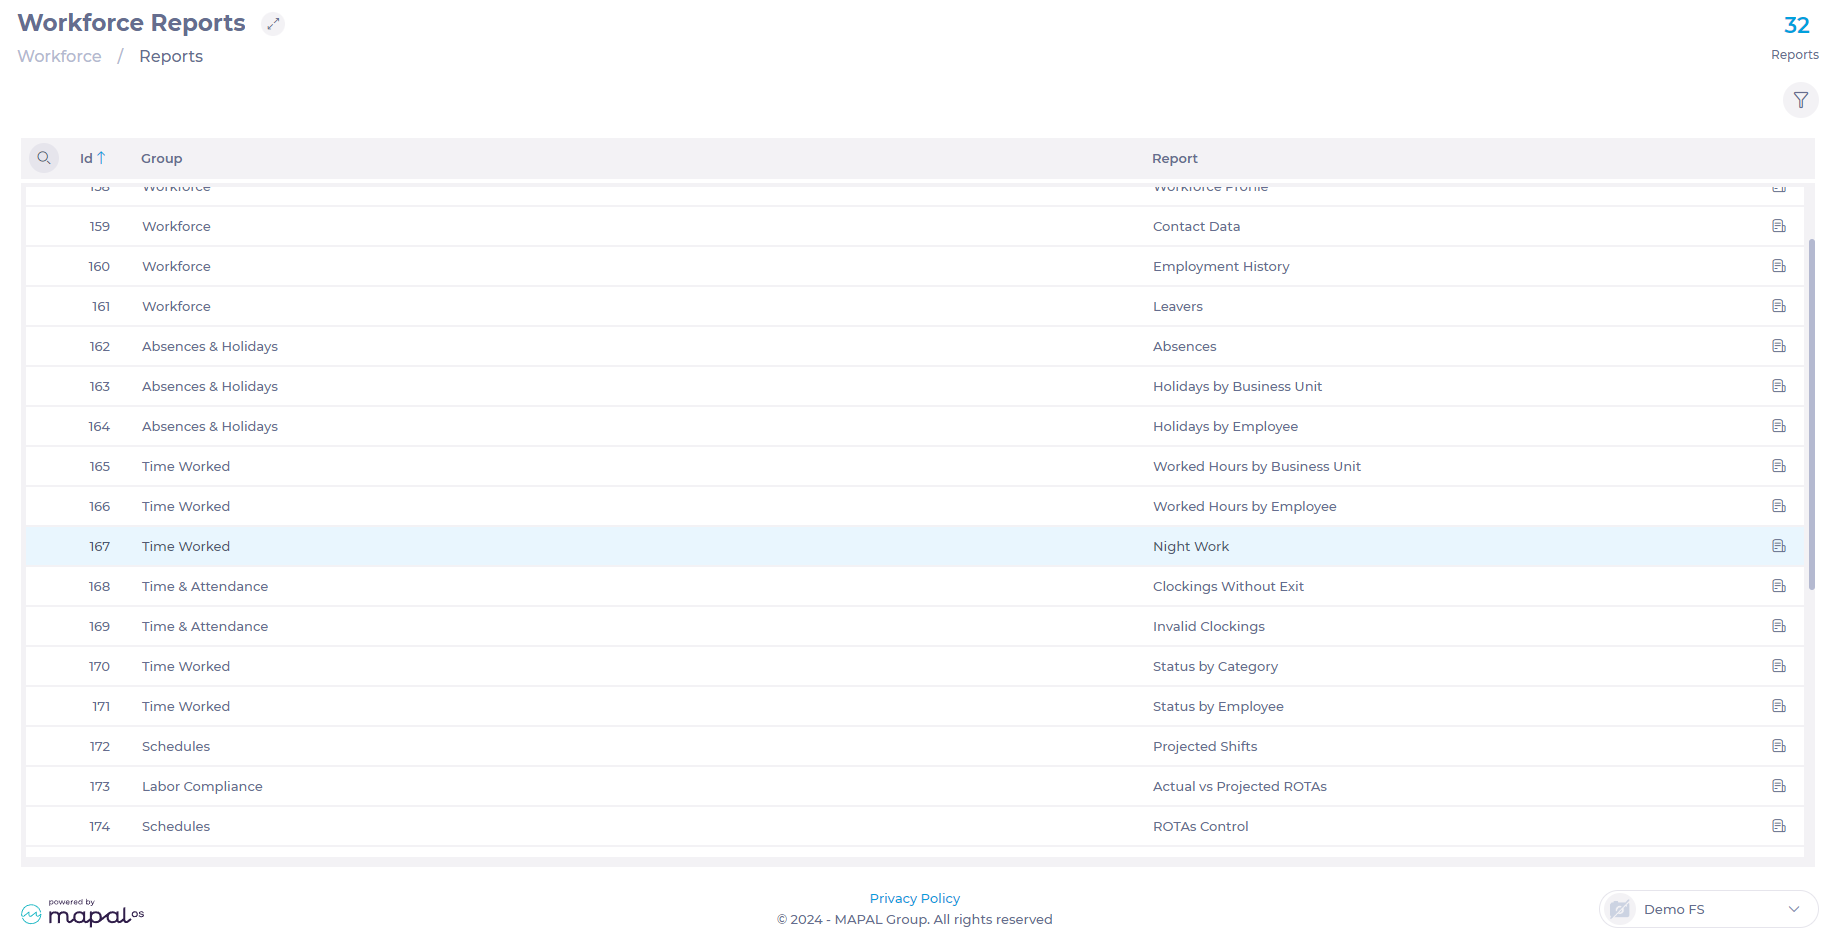This screenshot has height=938, width=1833.
Task: Select the Status by Category report
Action: 1215,666
